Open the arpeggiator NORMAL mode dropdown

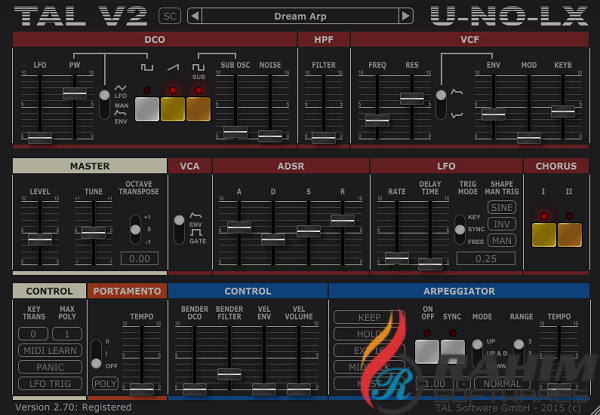502,383
